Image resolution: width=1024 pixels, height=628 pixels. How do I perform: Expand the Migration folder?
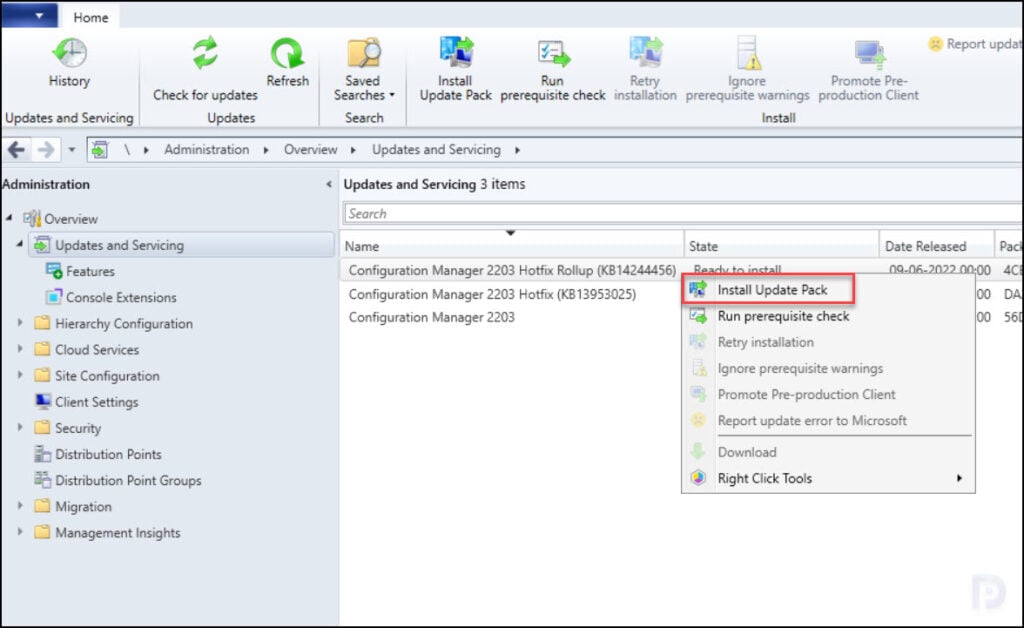[x=20, y=505]
